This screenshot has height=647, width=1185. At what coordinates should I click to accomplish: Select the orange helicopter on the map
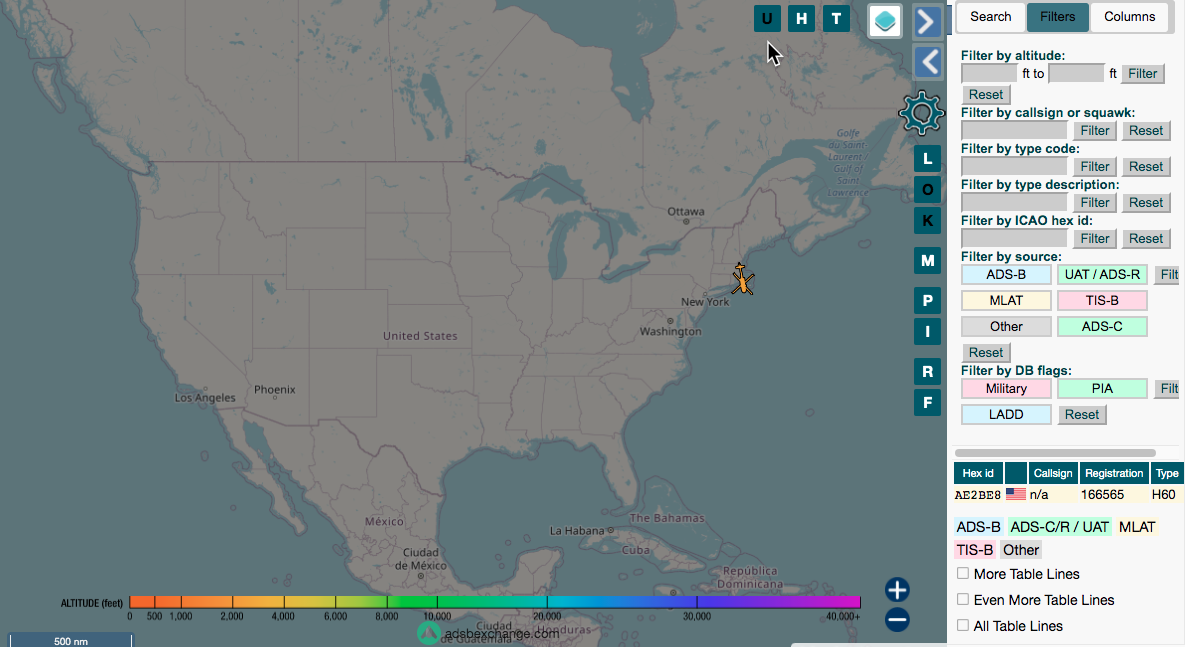click(742, 279)
